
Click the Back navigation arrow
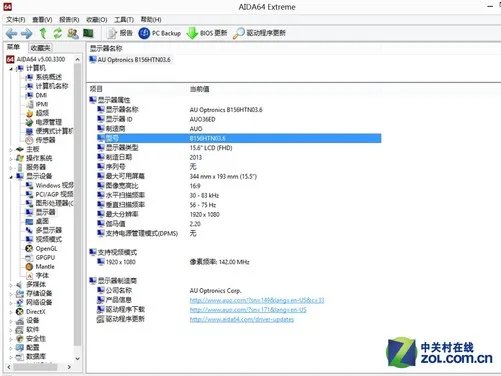pyautogui.click(x=11, y=33)
